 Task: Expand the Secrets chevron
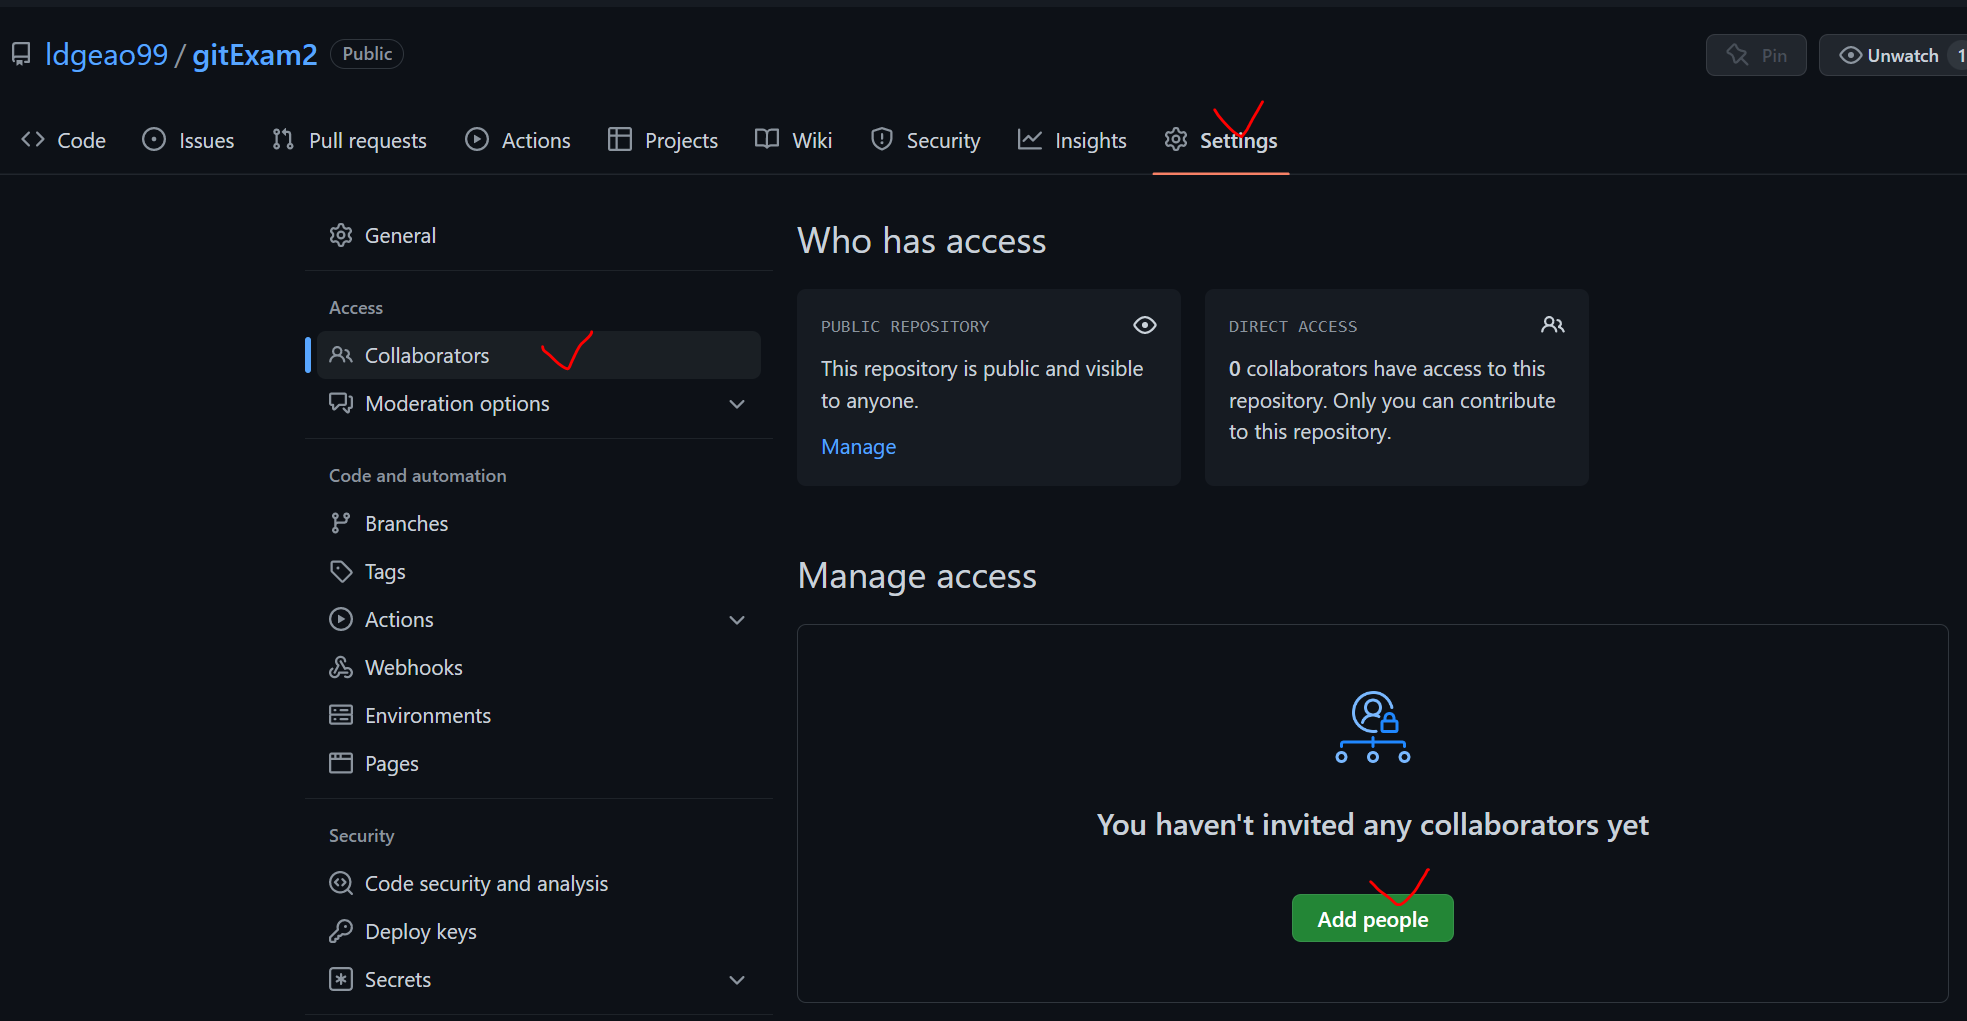[737, 980]
